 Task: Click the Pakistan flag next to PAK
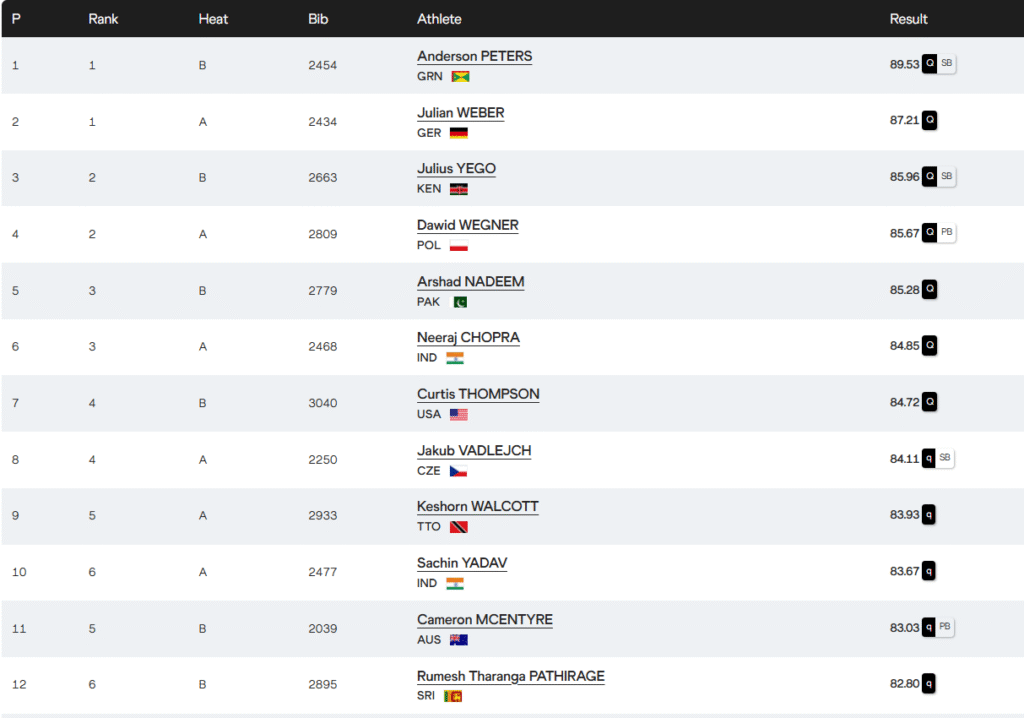[x=459, y=302]
